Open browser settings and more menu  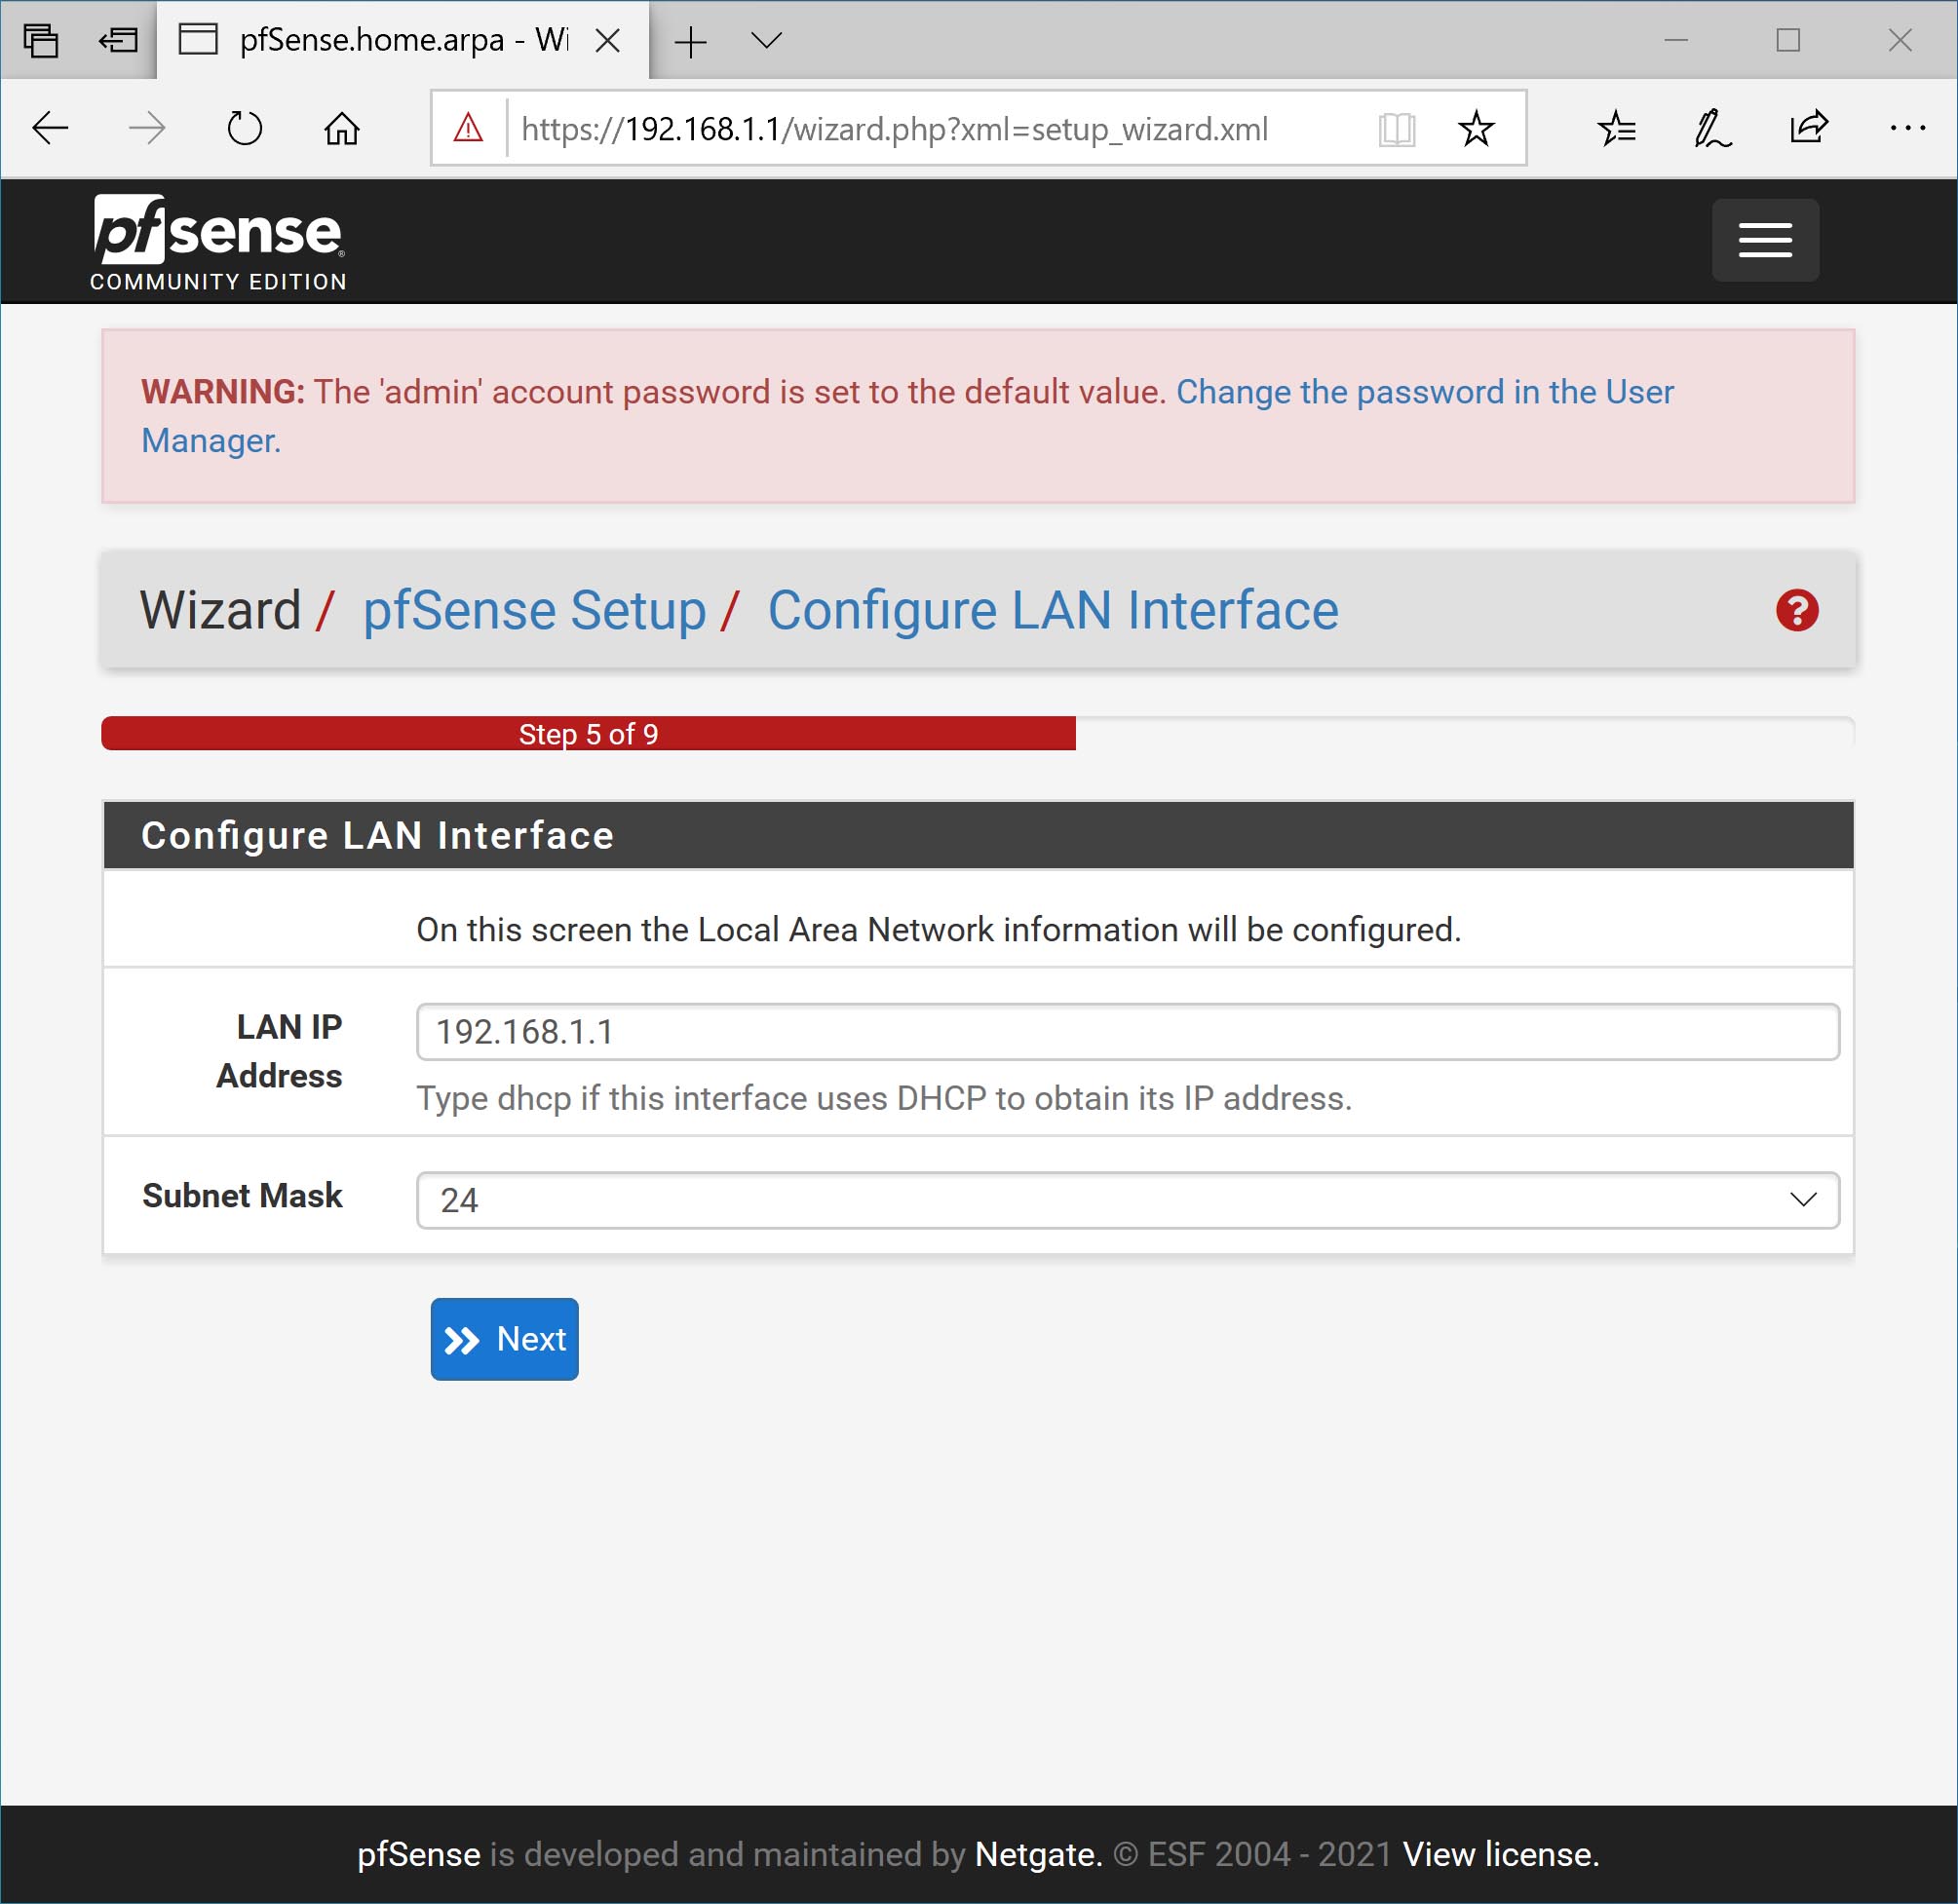1907,128
